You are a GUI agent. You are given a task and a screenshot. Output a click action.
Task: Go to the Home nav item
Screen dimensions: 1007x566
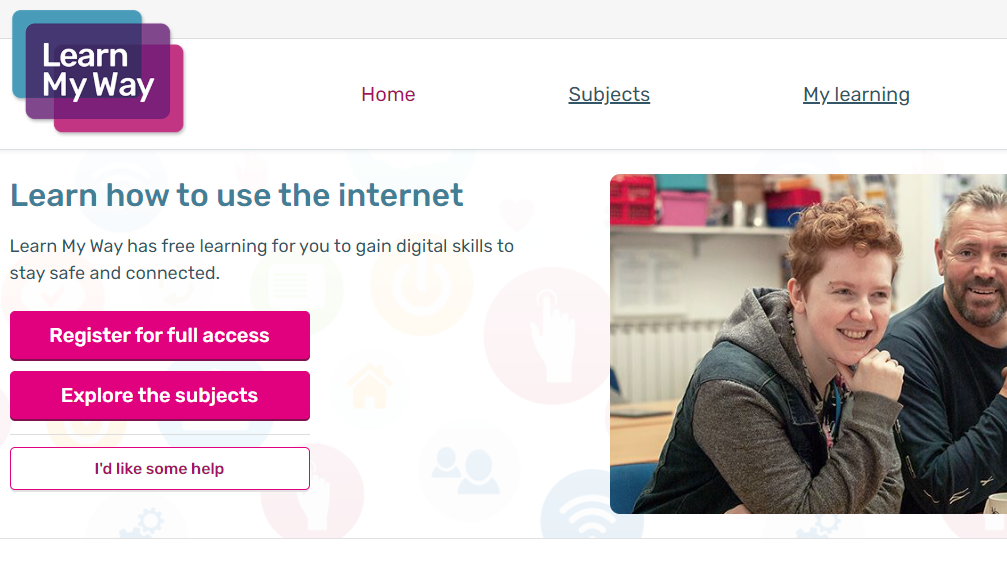[x=388, y=94]
